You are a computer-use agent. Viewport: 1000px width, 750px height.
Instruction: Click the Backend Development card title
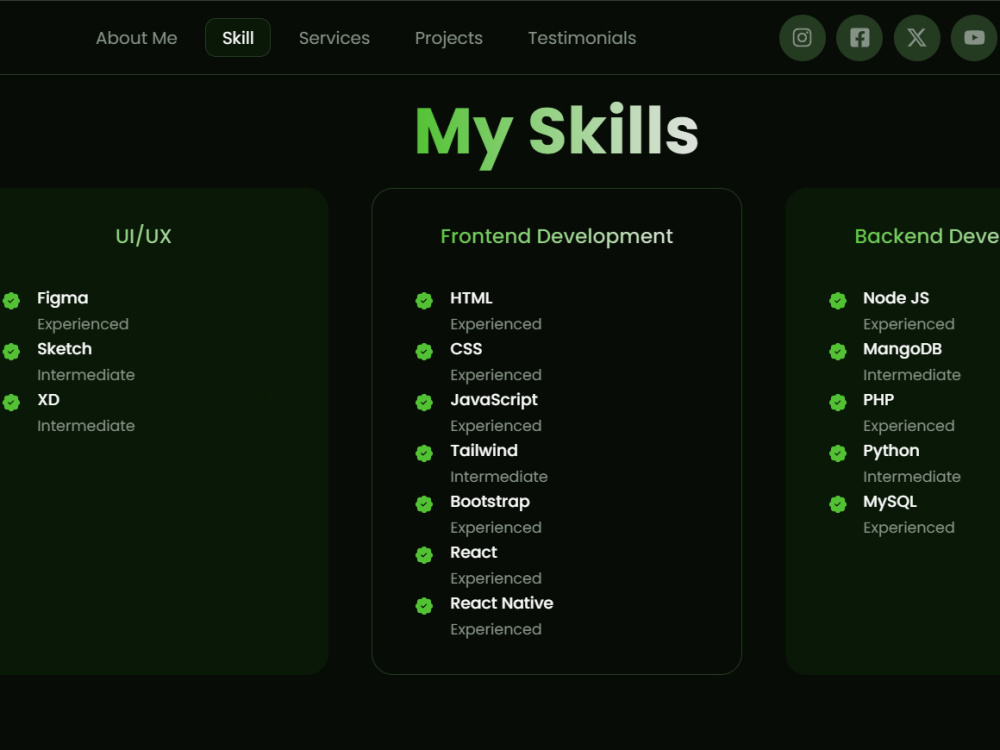click(927, 236)
